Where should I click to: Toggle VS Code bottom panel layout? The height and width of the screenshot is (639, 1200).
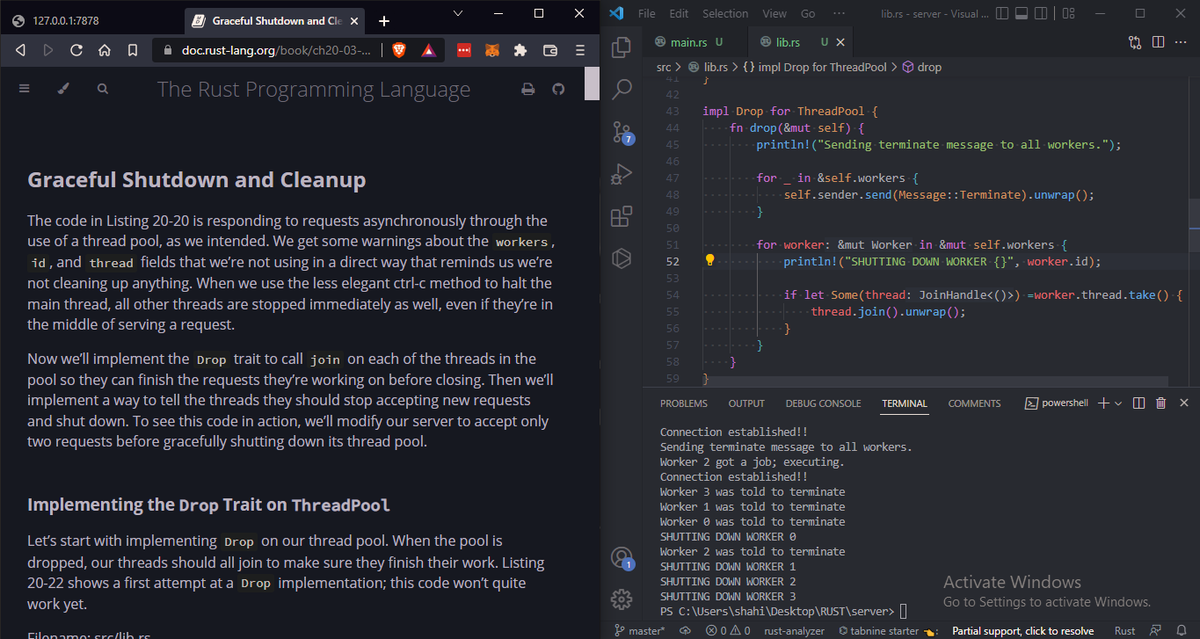click(1022, 13)
